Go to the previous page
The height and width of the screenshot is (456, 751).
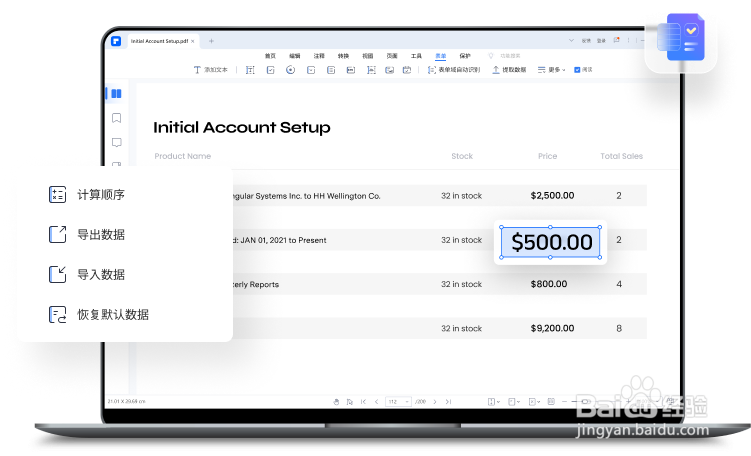(376, 402)
